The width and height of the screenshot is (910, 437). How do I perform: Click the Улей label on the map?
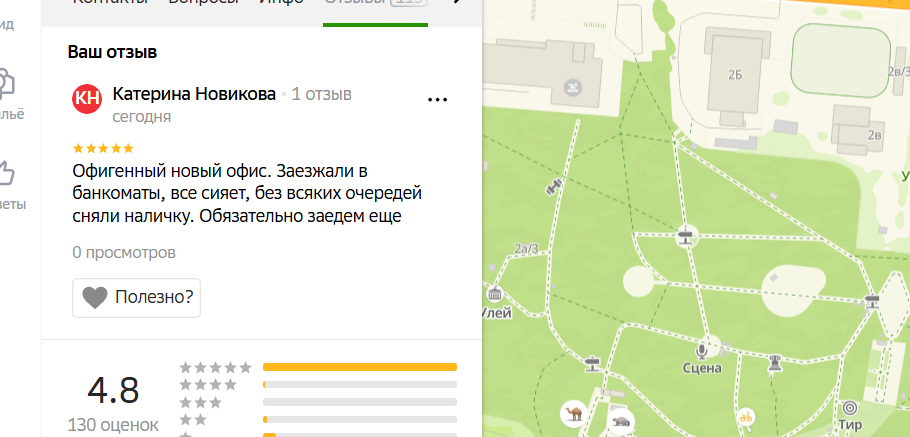(497, 313)
